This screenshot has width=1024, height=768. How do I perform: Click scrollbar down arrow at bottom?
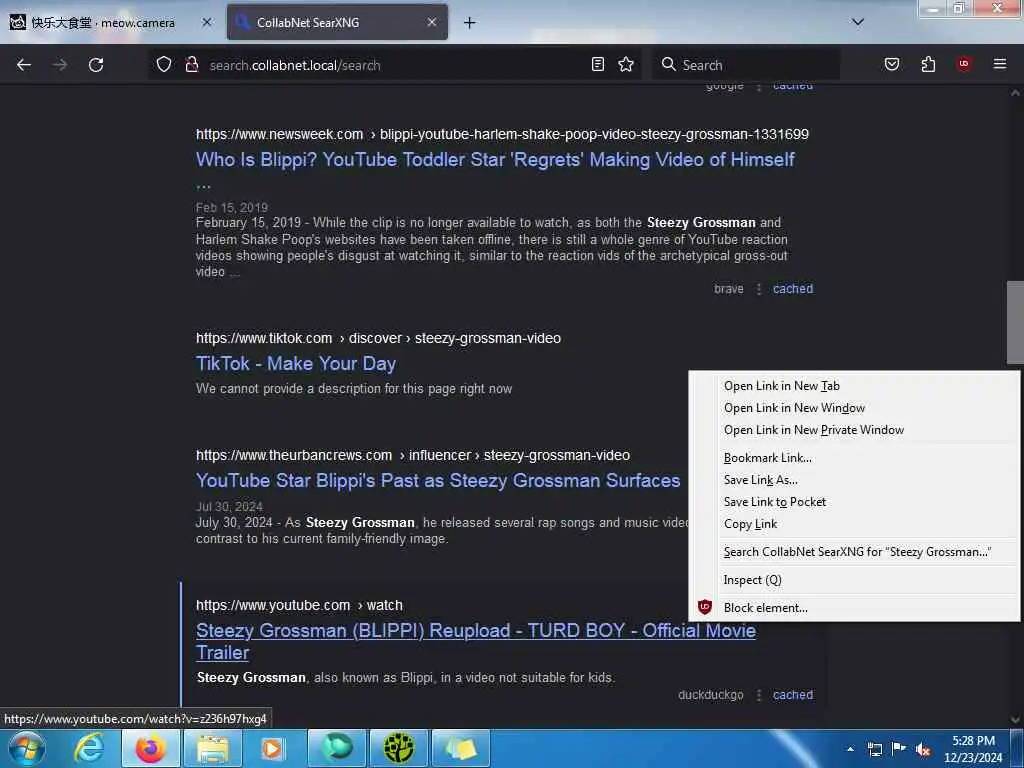1015,720
